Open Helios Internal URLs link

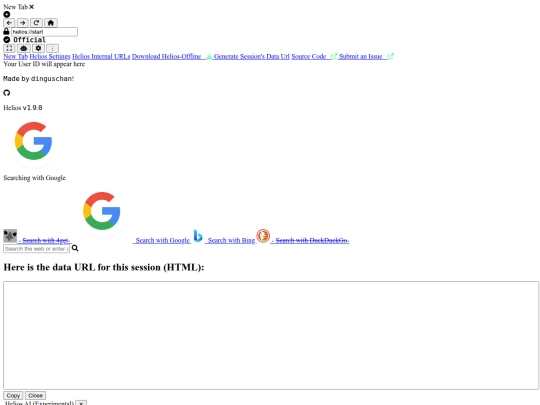pos(101,56)
